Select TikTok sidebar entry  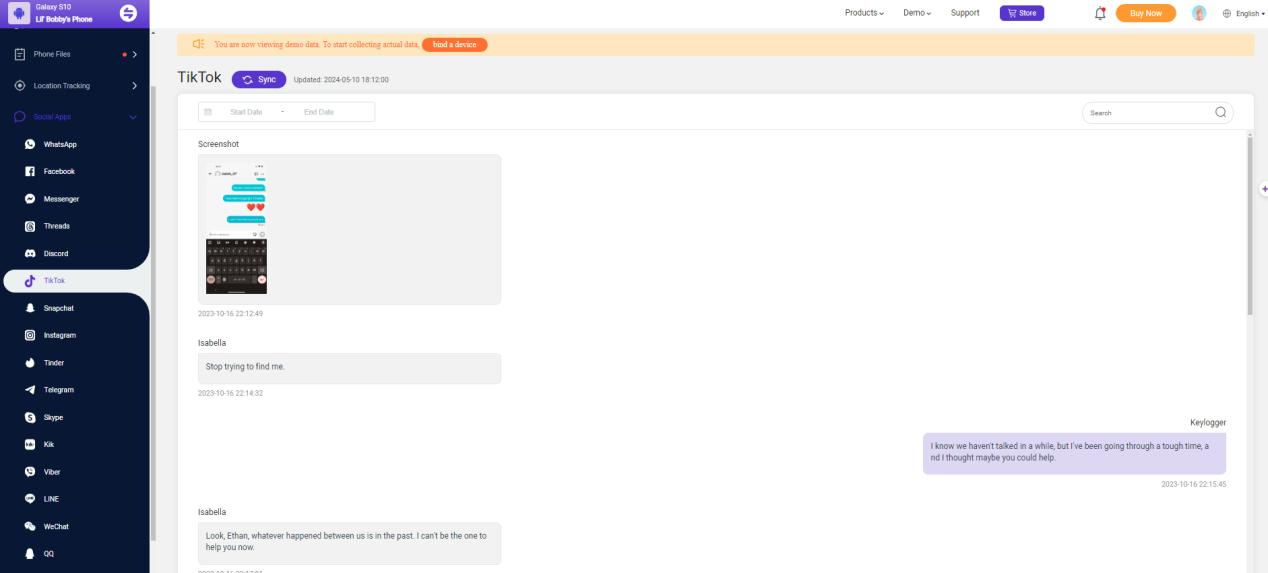(54, 281)
